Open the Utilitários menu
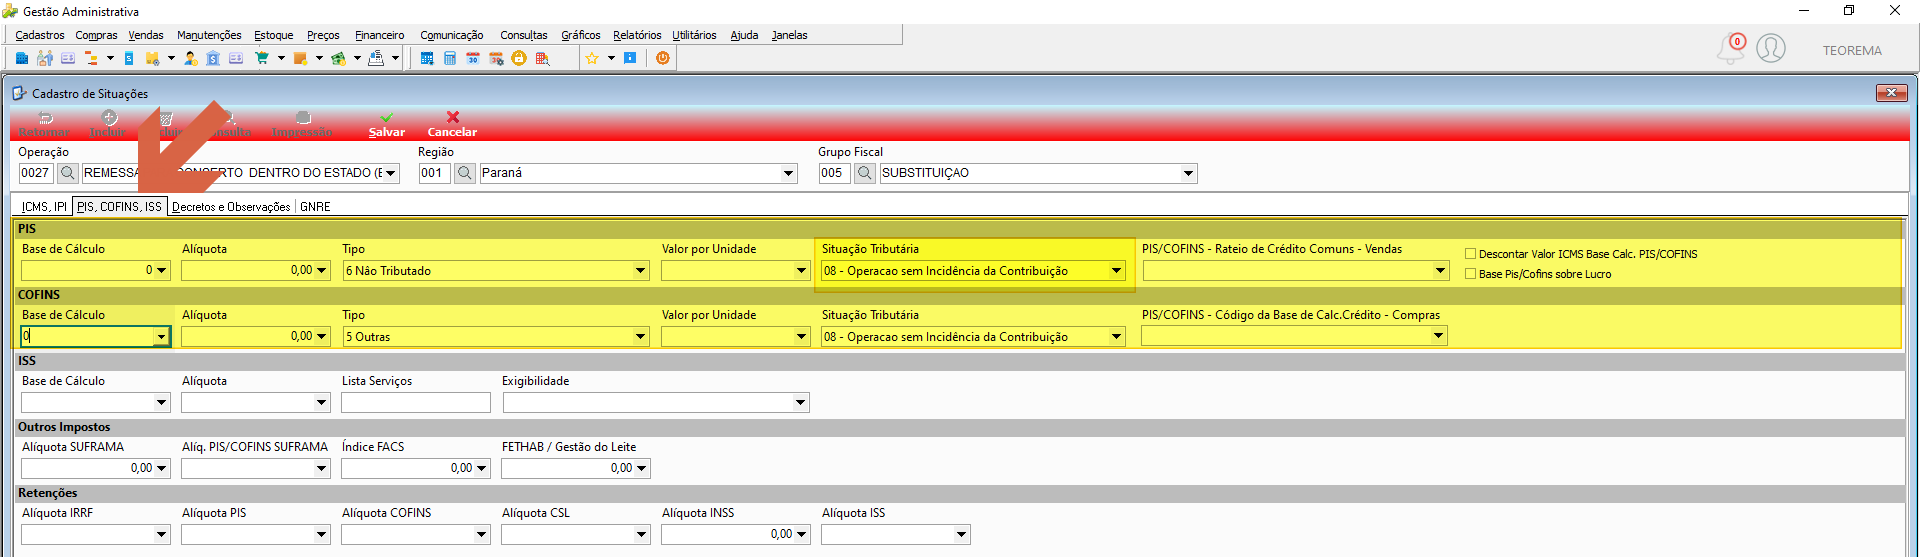 point(694,35)
